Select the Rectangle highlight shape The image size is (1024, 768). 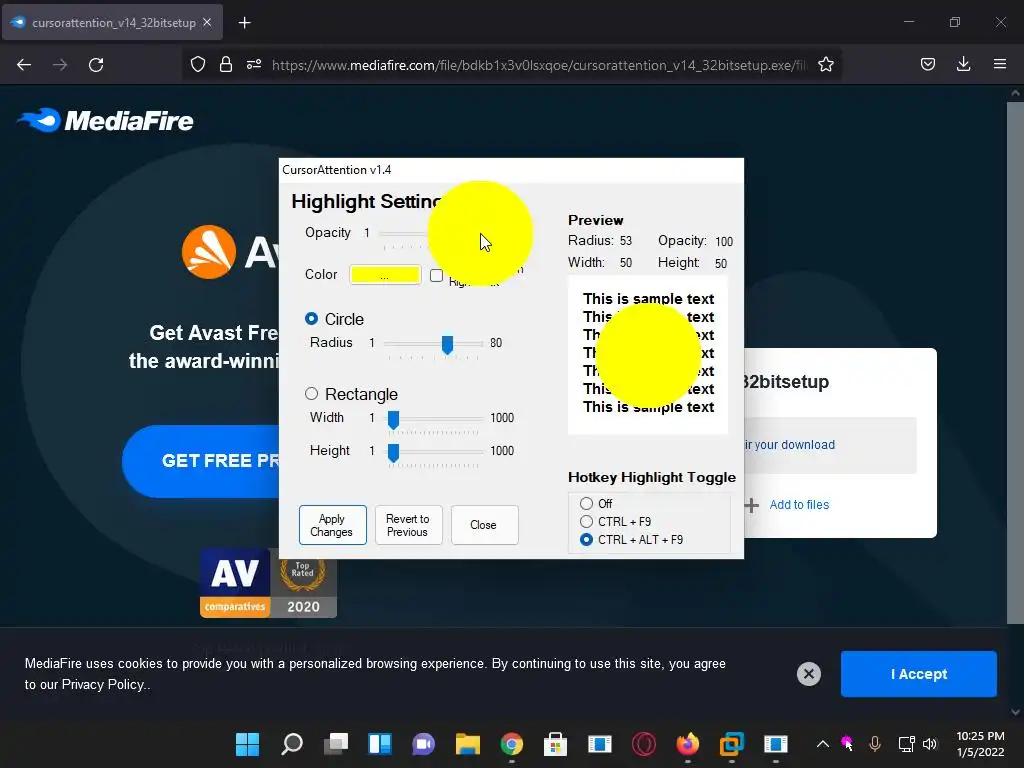tap(312, 394)
